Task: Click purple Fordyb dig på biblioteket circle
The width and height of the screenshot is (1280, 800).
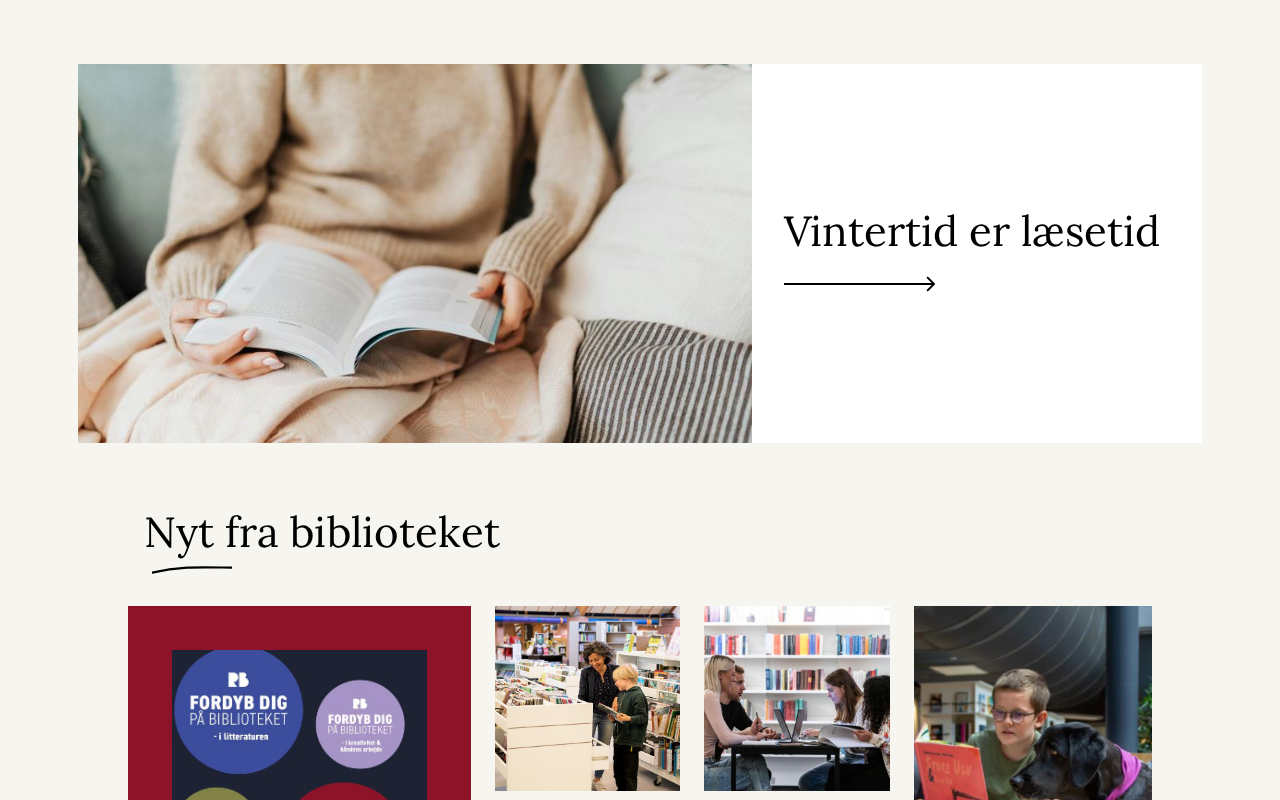Action: click(360, 724)
